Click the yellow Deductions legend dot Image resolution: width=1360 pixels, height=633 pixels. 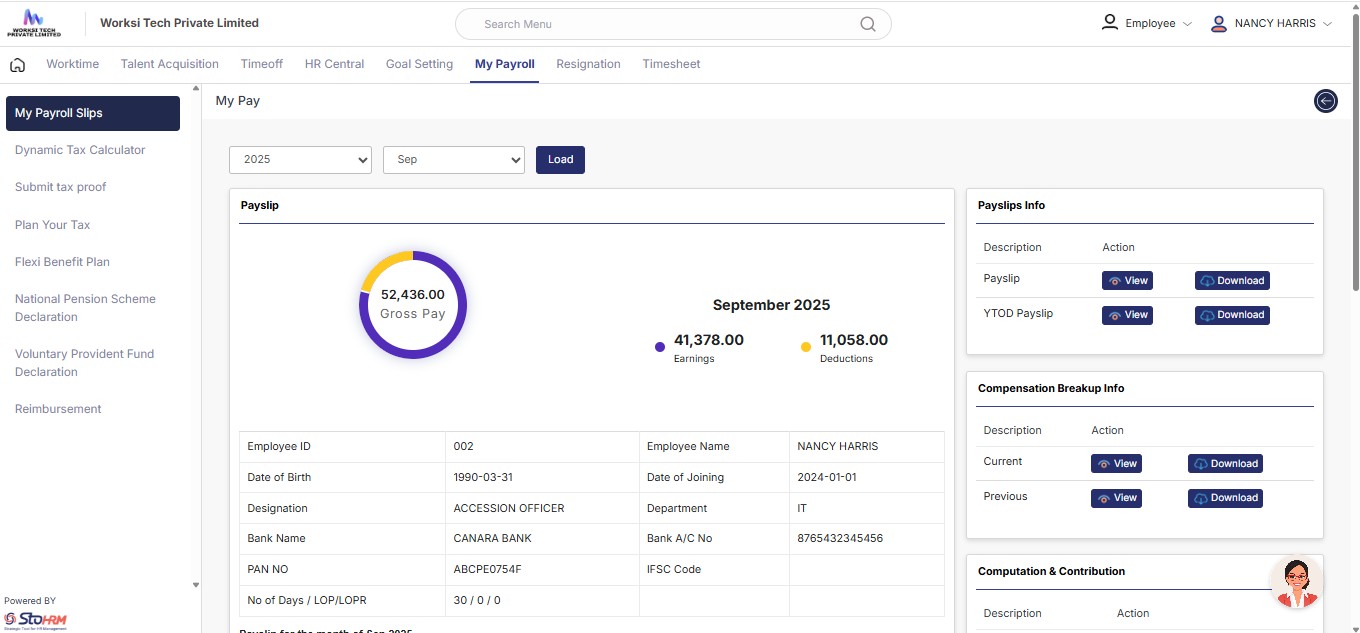806,347
